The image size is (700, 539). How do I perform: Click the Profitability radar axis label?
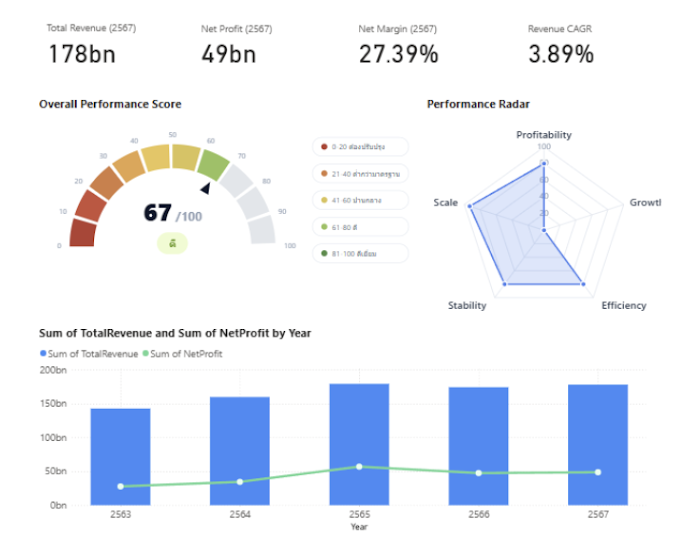pos(544,135)
